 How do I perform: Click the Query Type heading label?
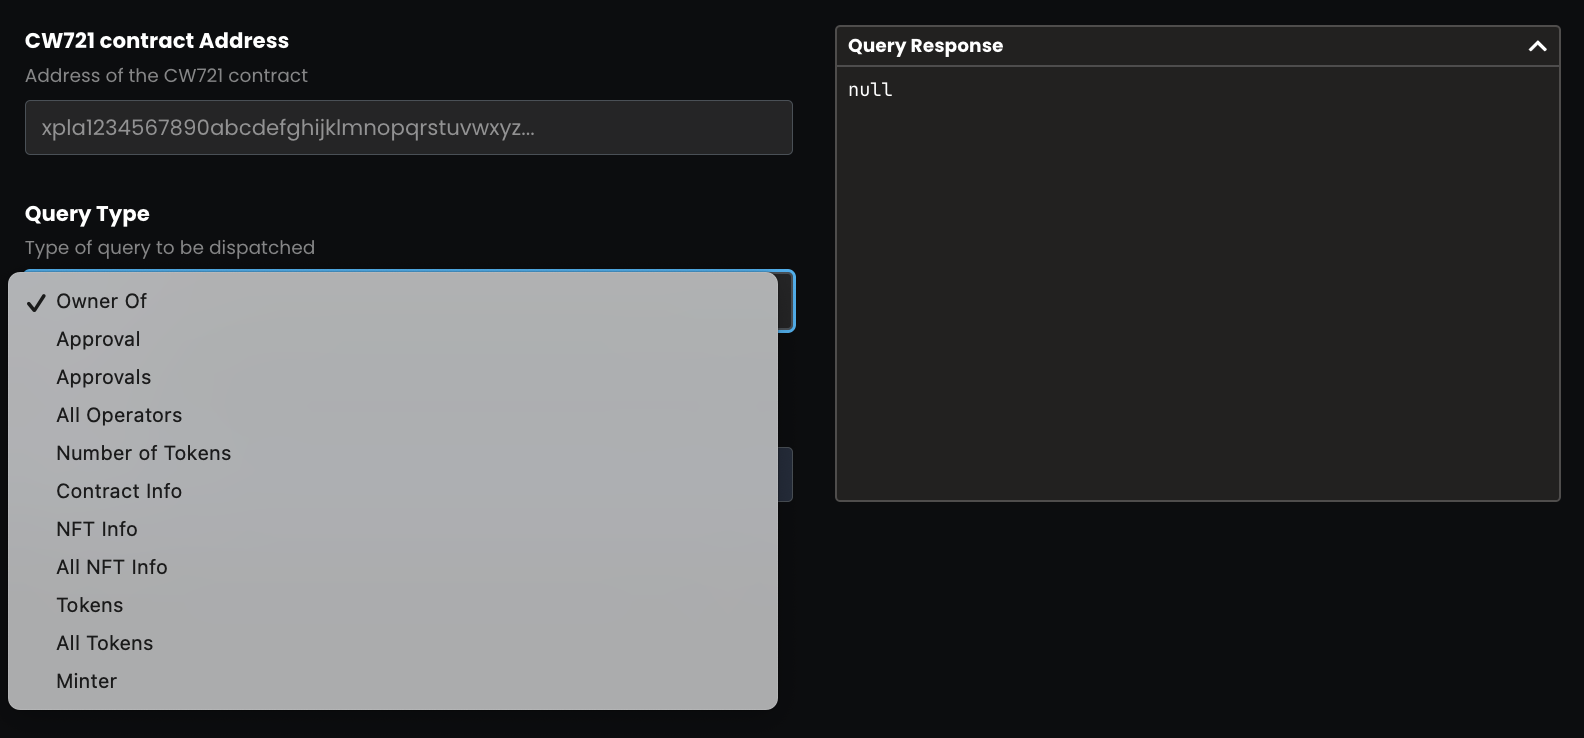click(x=87, y=214)
